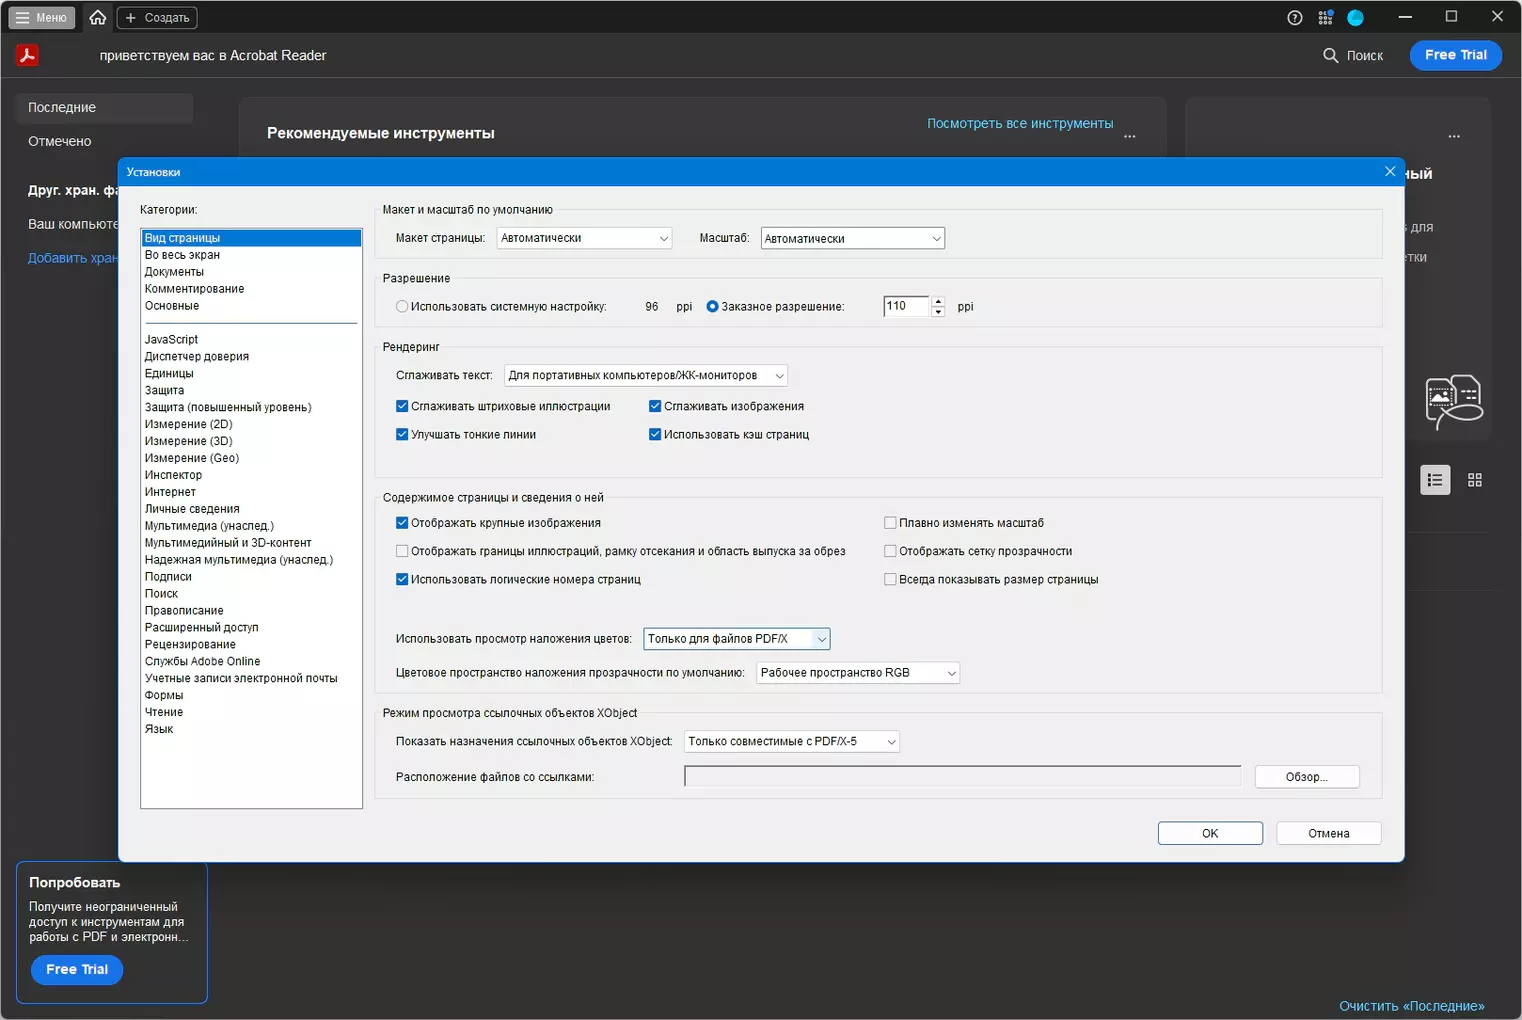Open Масштаб dropdown
The width and height of the screenshot is (1522, 1020).
click(852, 238)
